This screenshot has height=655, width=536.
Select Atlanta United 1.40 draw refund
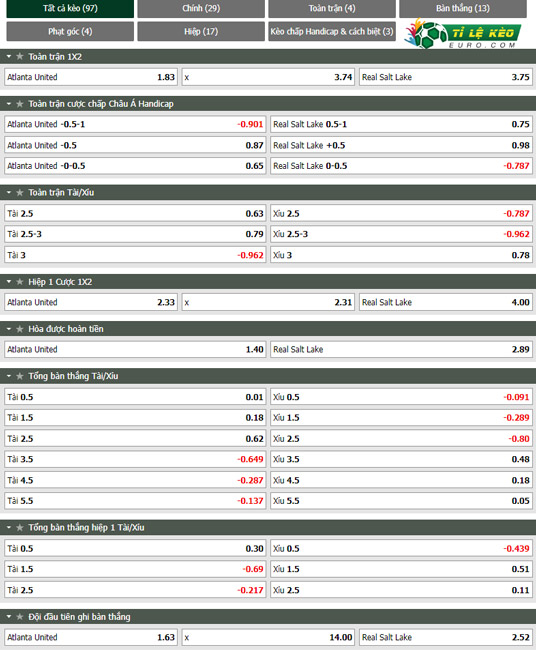pyautogui.click(x=135, y=350)
